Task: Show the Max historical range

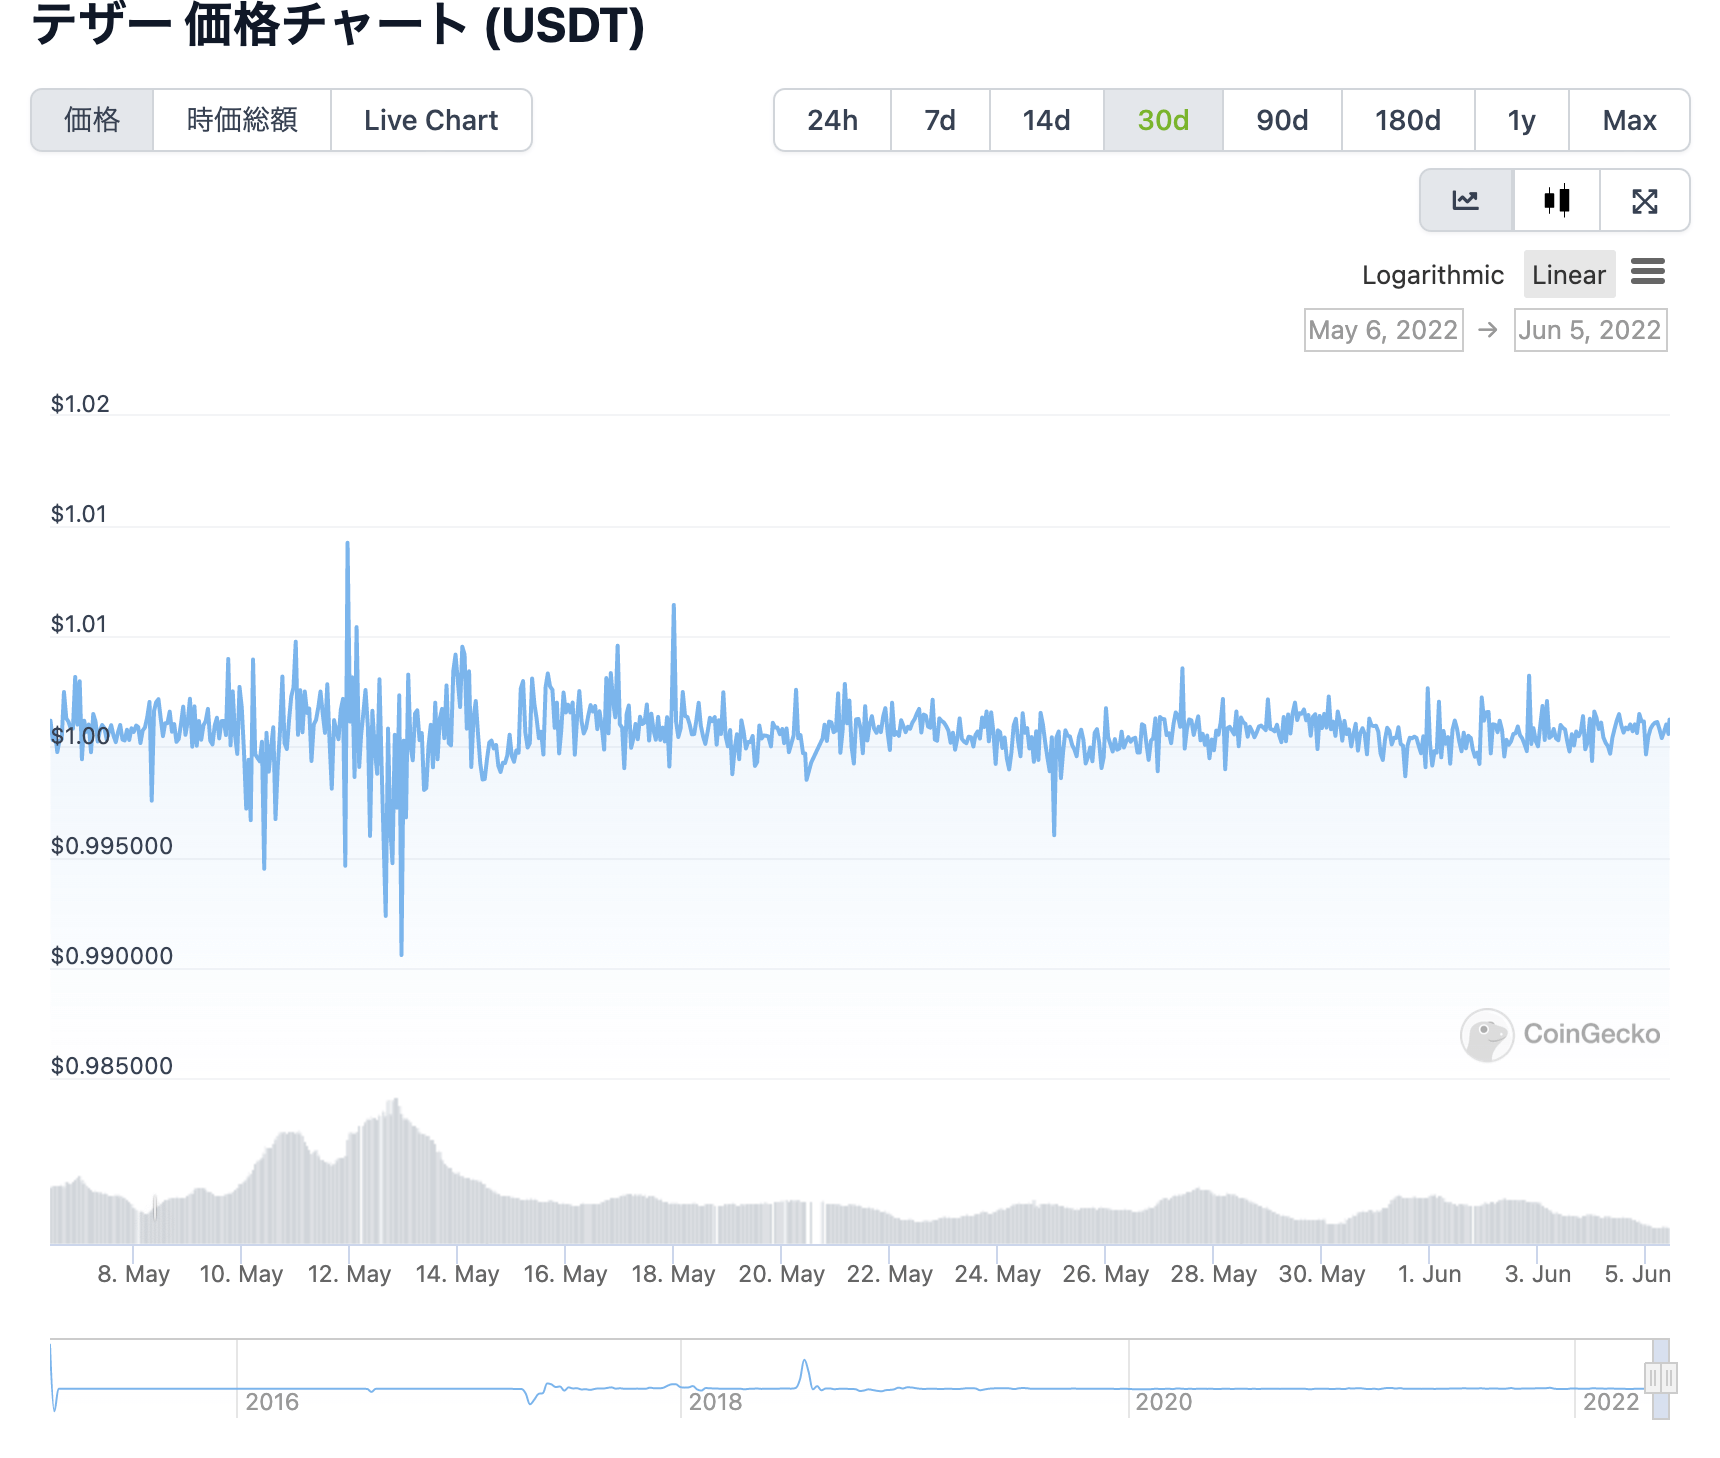Action: tap(1629, 120)
